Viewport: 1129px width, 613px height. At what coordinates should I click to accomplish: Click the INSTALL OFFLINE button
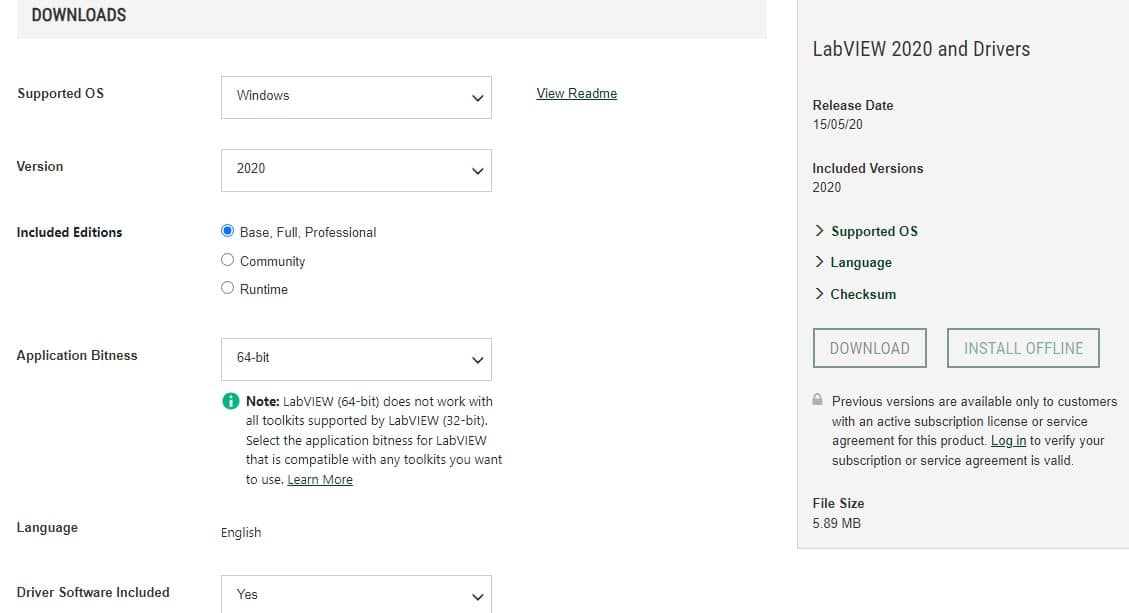tap(1022, 347)
